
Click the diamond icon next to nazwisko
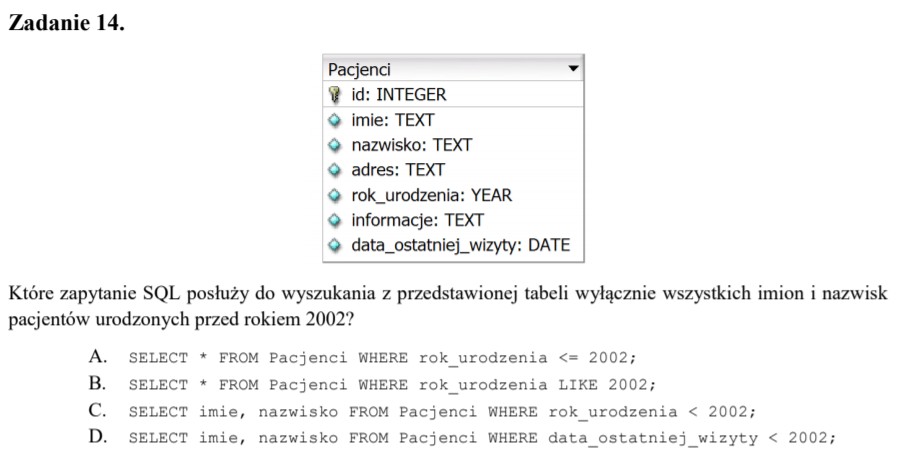click(335, 145)
